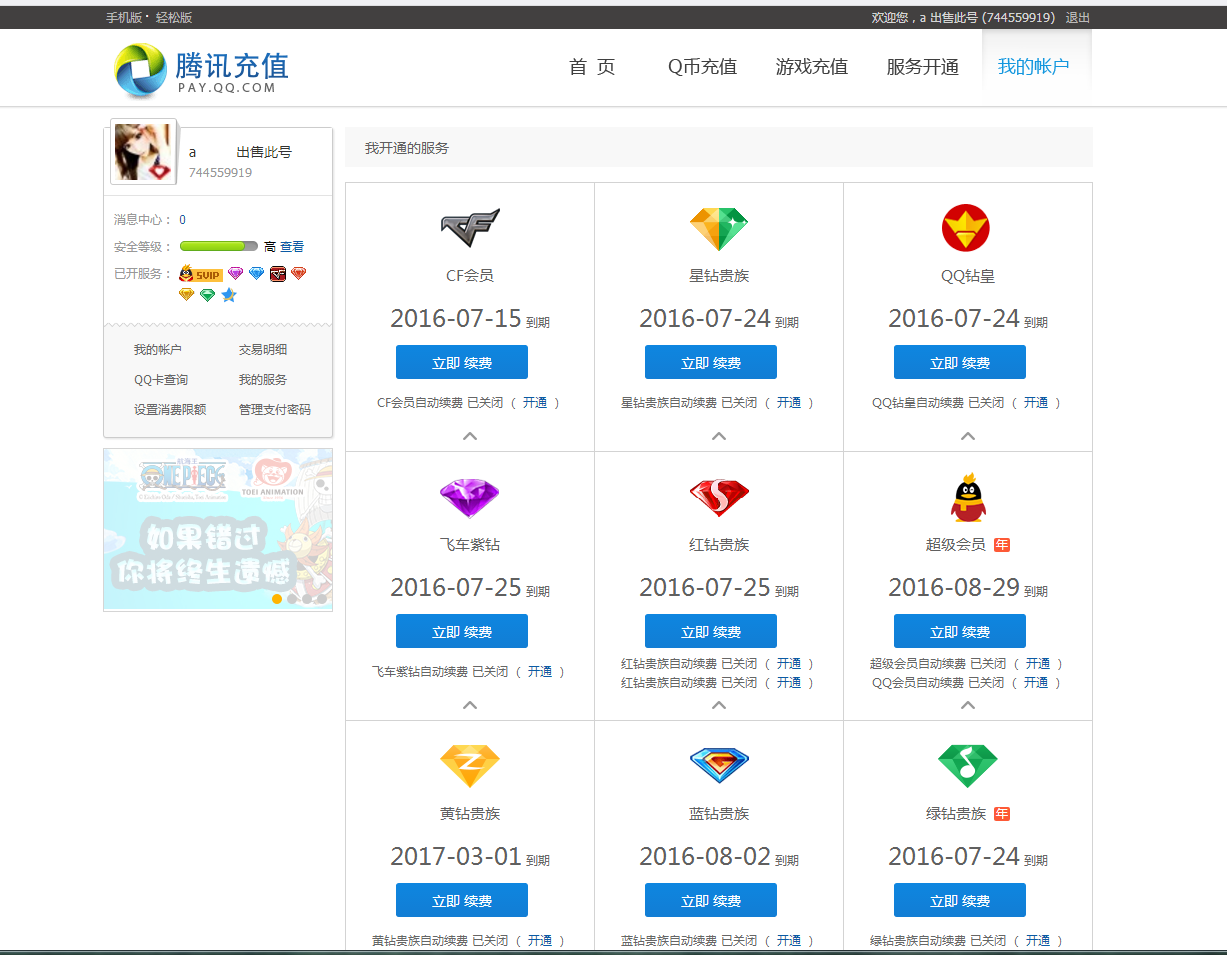The height and width of the screenshot is (955, 1227).
Task: Click 立即续费 for QQ钻皇
Action: [x=960, y=362]
